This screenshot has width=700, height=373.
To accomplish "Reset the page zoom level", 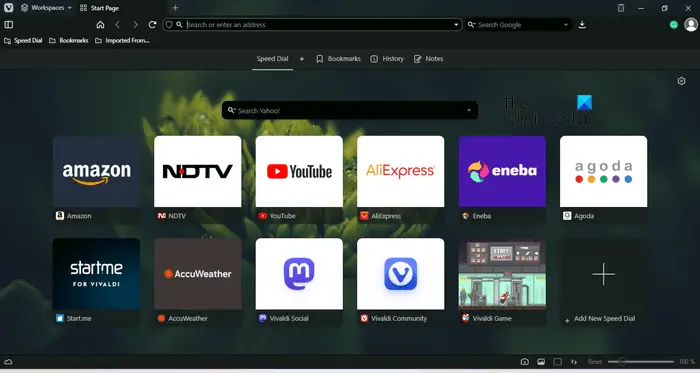I will tap(595, 362).
